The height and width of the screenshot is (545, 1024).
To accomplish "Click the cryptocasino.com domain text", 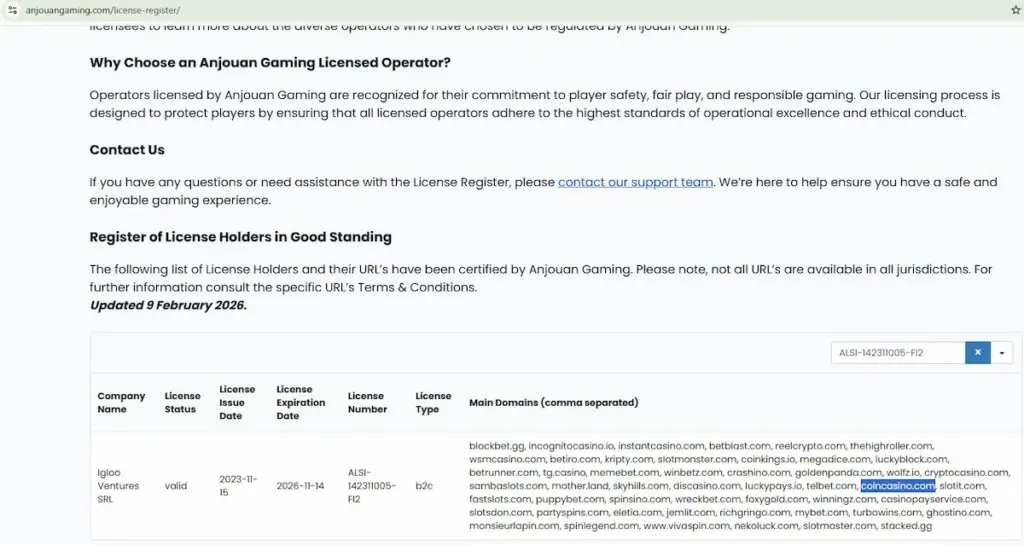I will pos(966,473).
